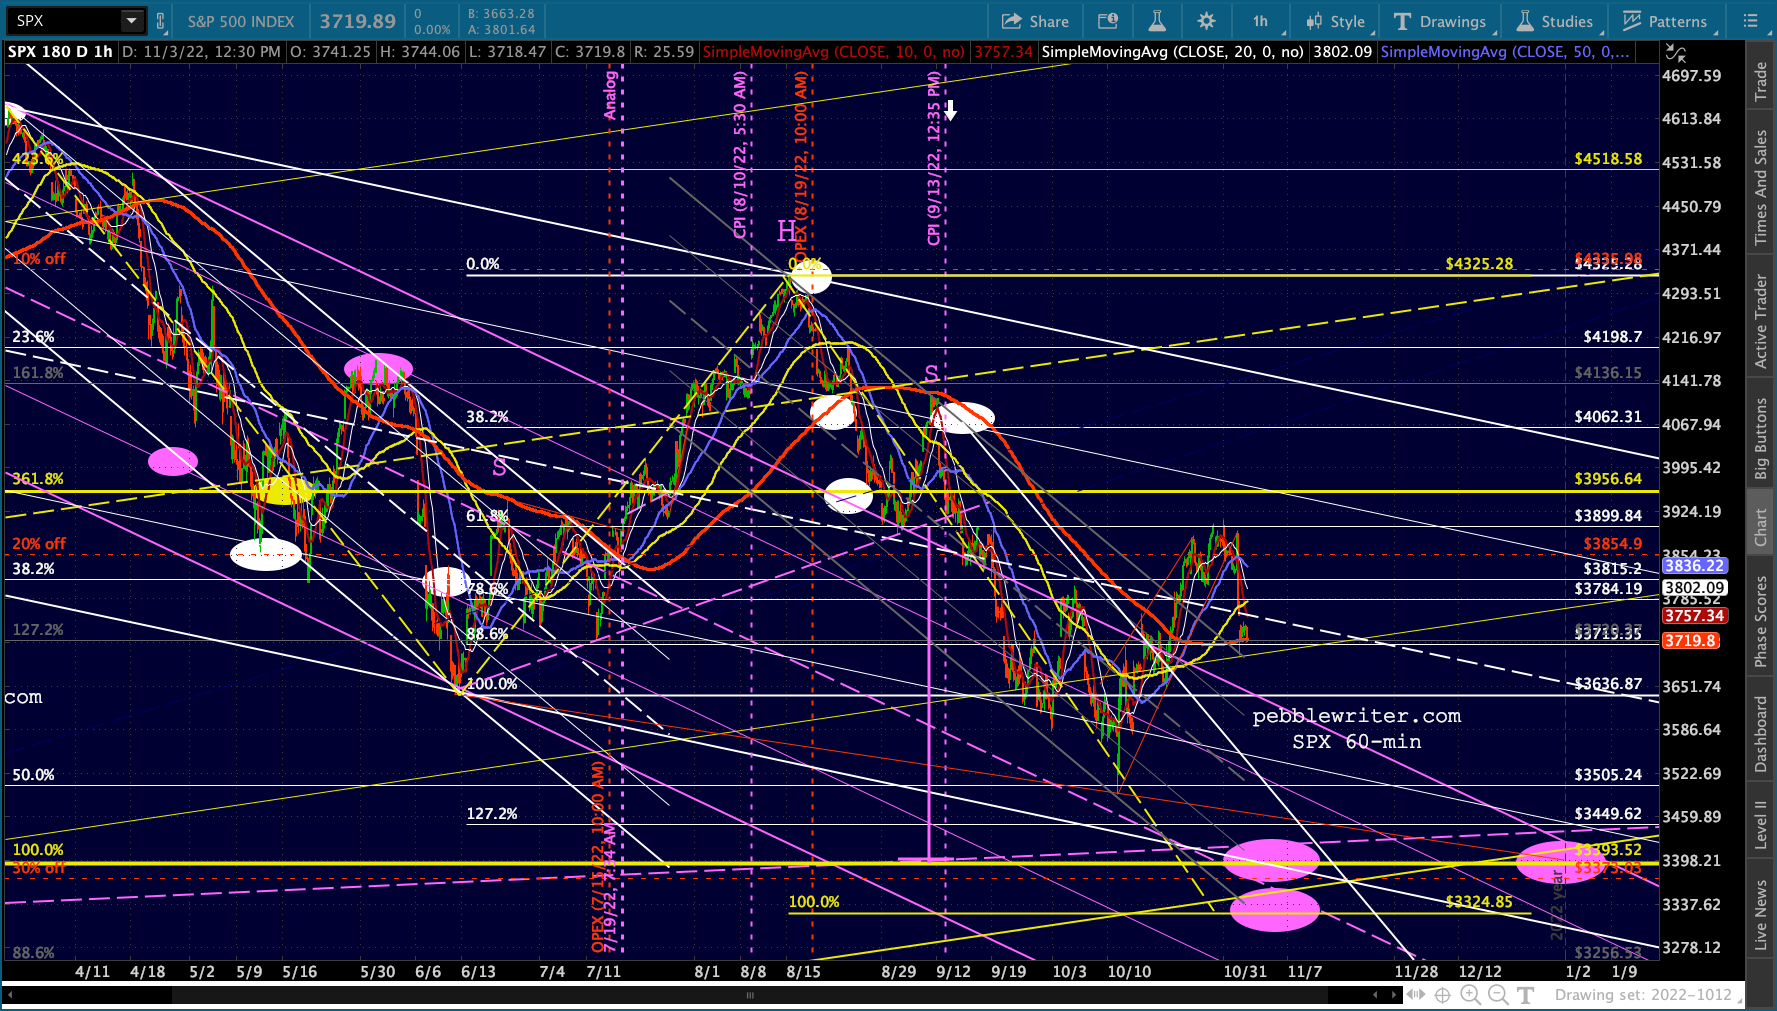Open the Studies button
1777x1011 pixels.
[x=1555, y=21]
